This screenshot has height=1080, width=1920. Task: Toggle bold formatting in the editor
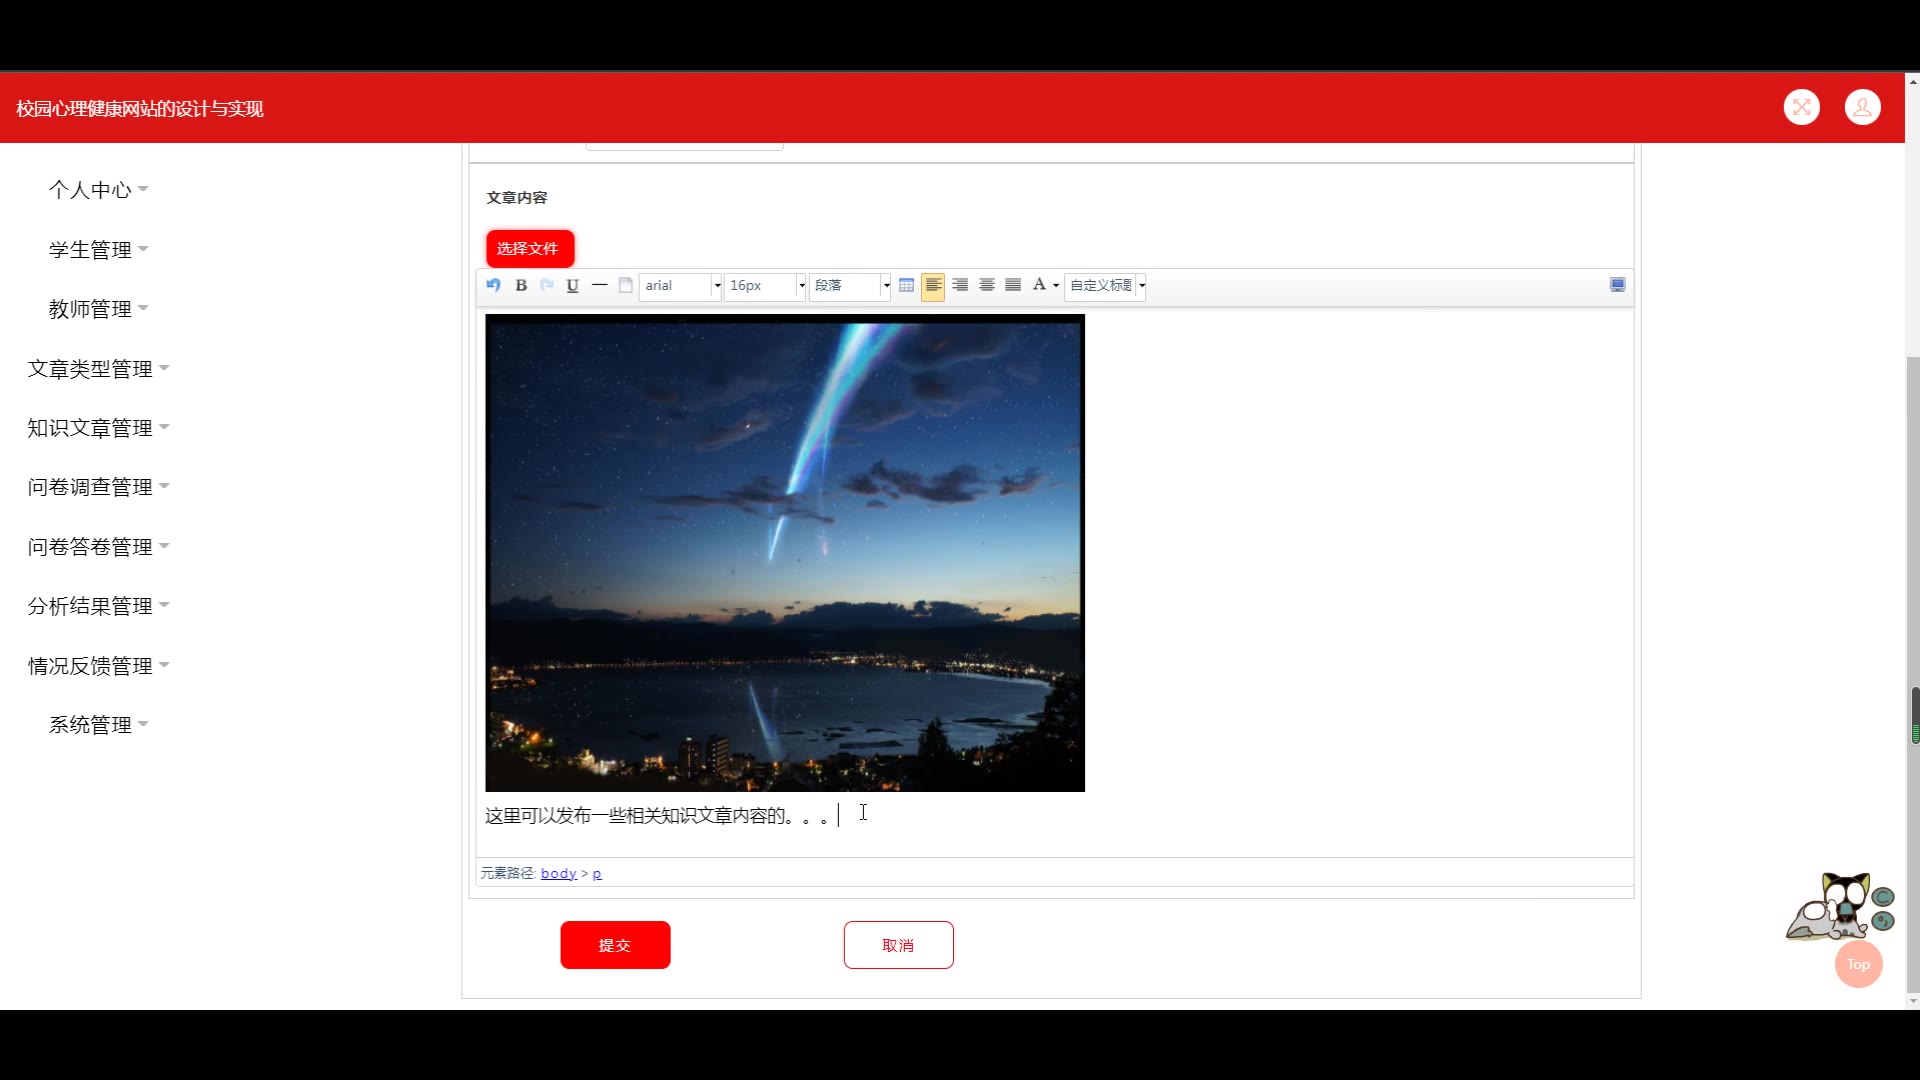coord(521,285)
